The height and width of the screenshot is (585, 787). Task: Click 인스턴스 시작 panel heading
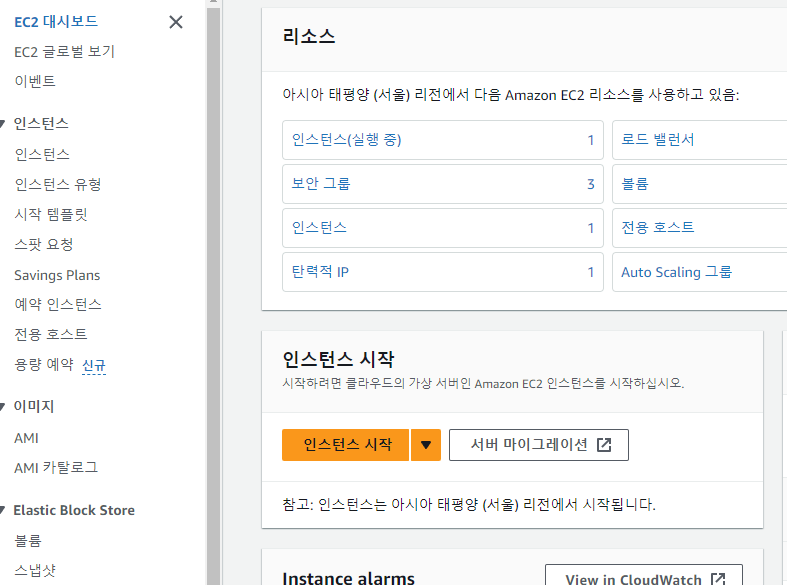338,359
